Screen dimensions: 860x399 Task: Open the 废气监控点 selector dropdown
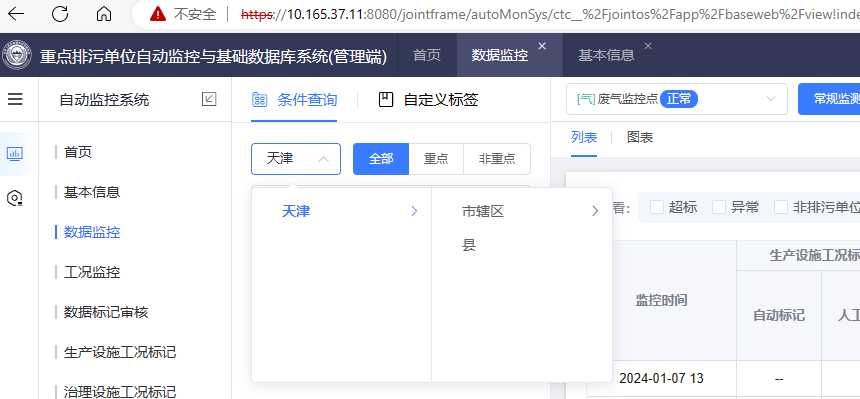pos(677,99)
